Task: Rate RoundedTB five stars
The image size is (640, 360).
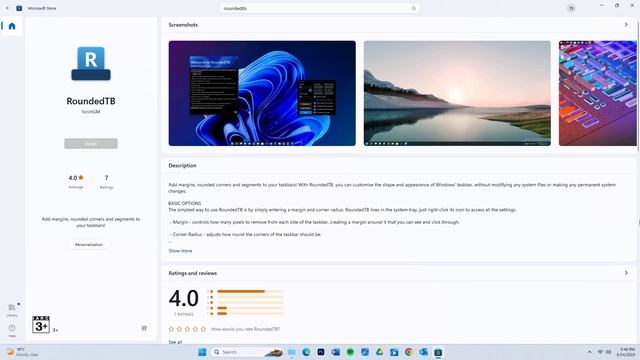Action: point(203,329)
